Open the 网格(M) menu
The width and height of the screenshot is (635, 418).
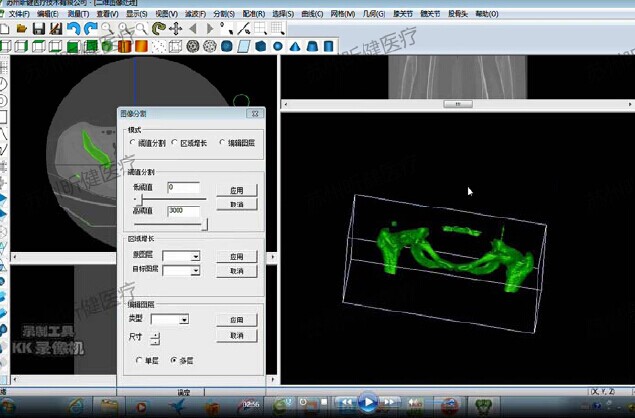[x=343, y=13]
